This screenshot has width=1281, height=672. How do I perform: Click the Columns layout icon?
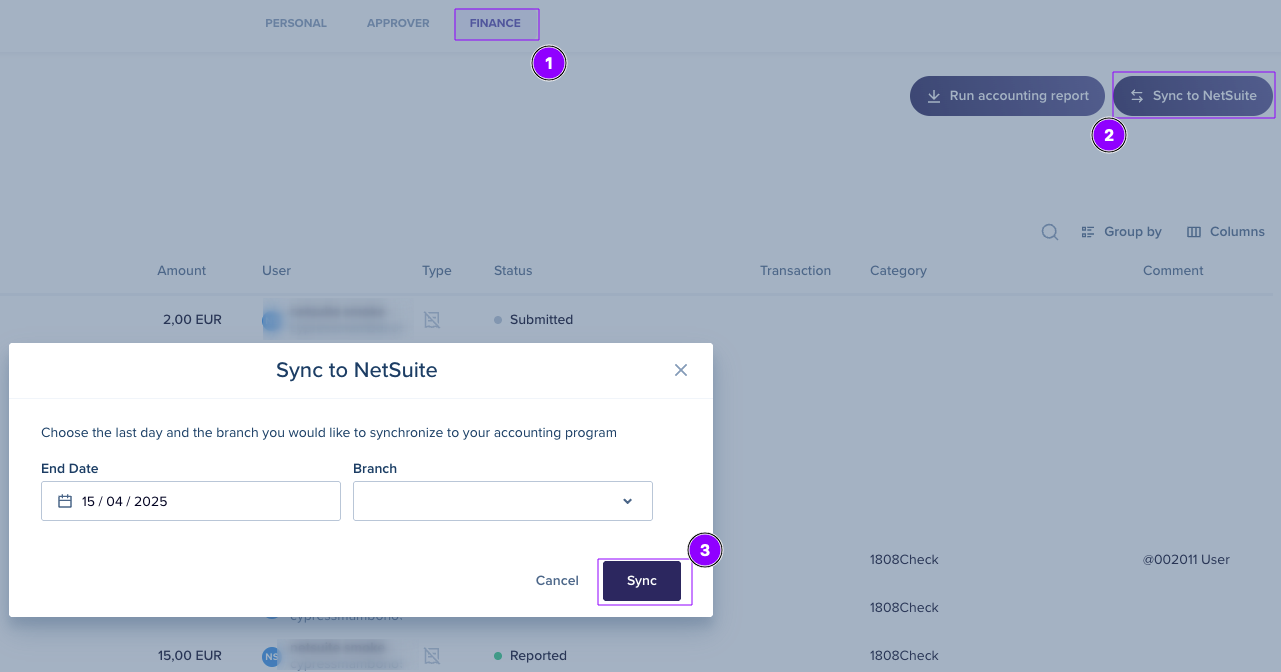(x=1194, y=232)
